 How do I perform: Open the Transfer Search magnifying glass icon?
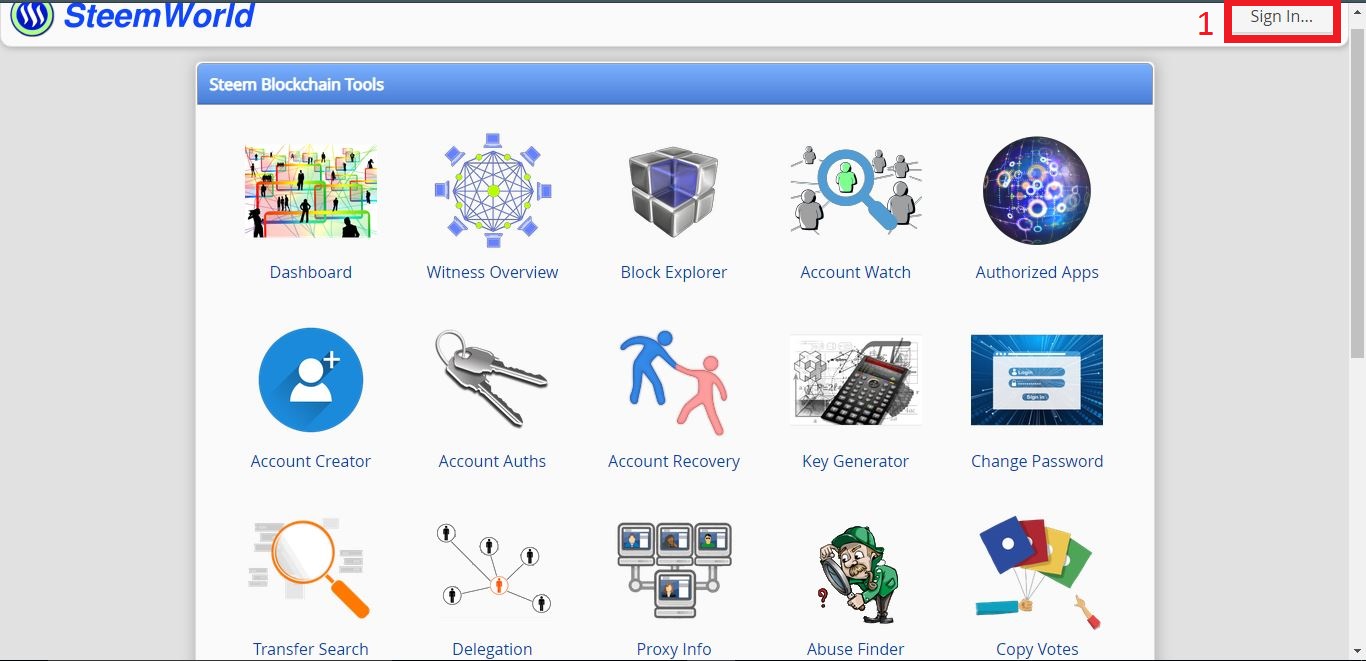tap(310, 568)
